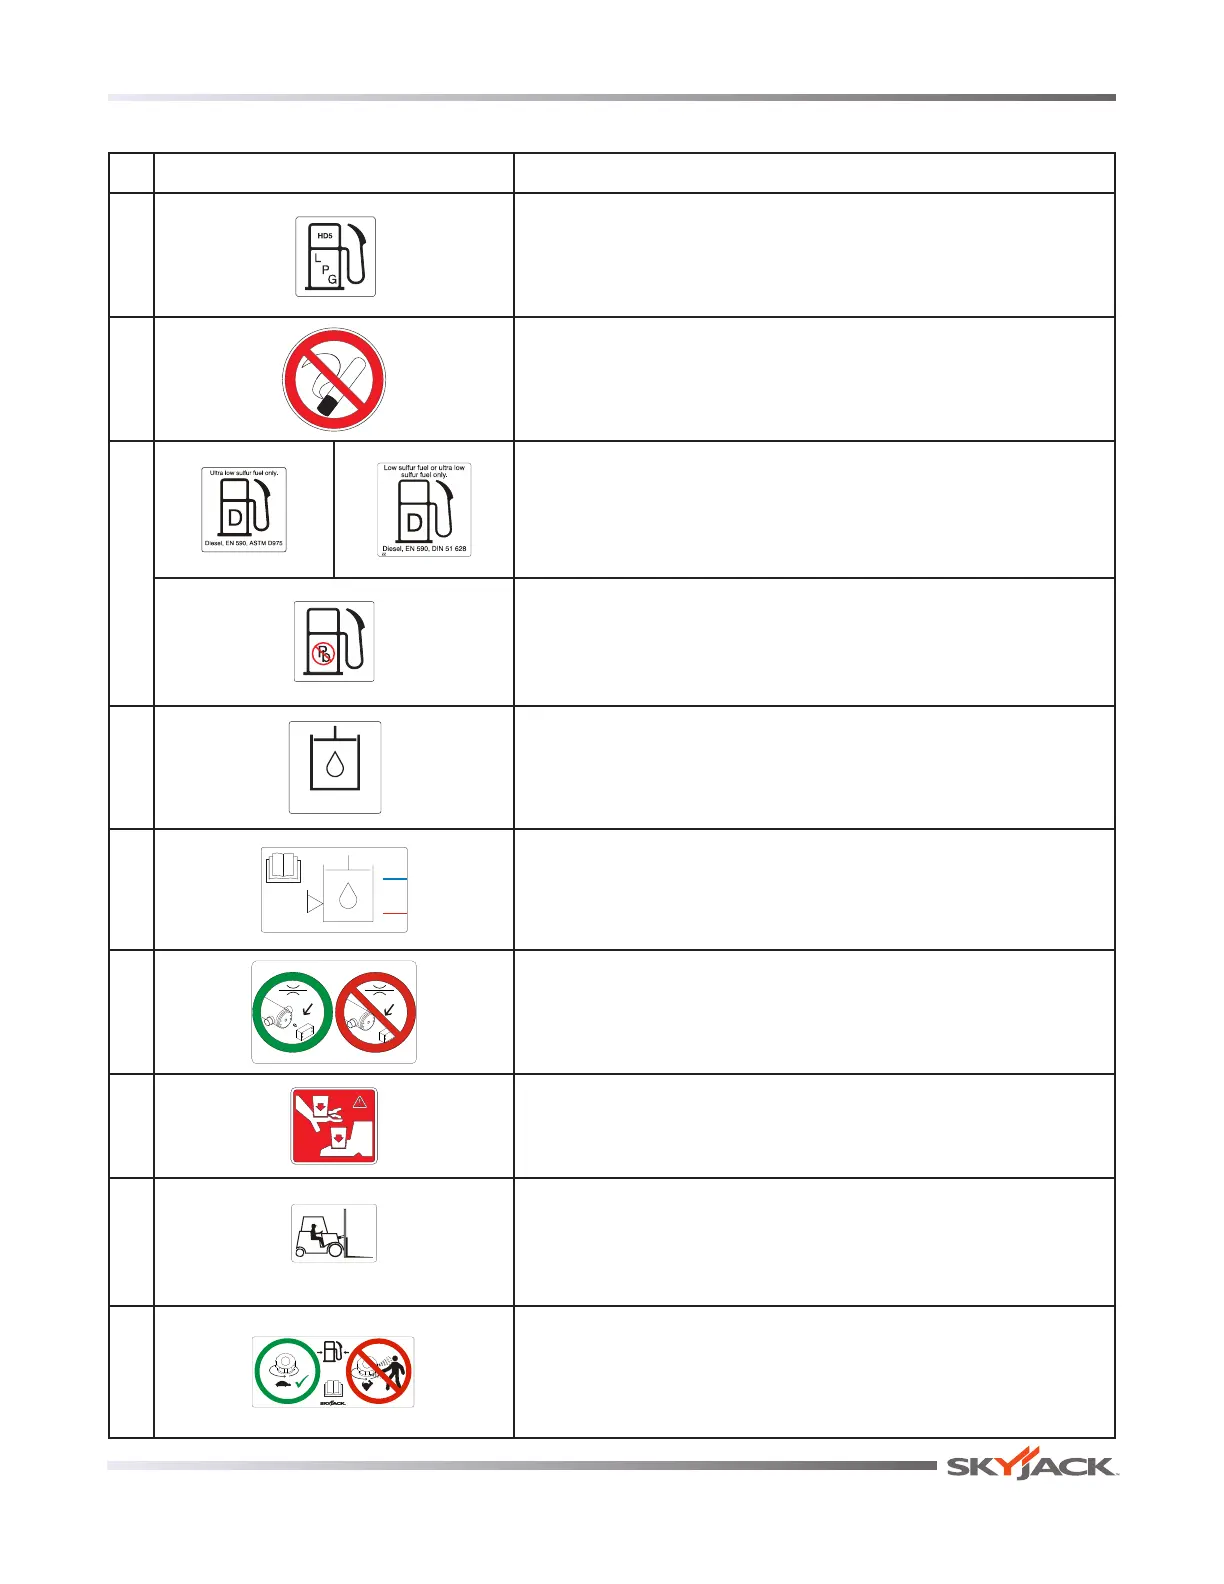Click the no smoking prohibition sign
1224x1584 pixels.
pos(334,380)
